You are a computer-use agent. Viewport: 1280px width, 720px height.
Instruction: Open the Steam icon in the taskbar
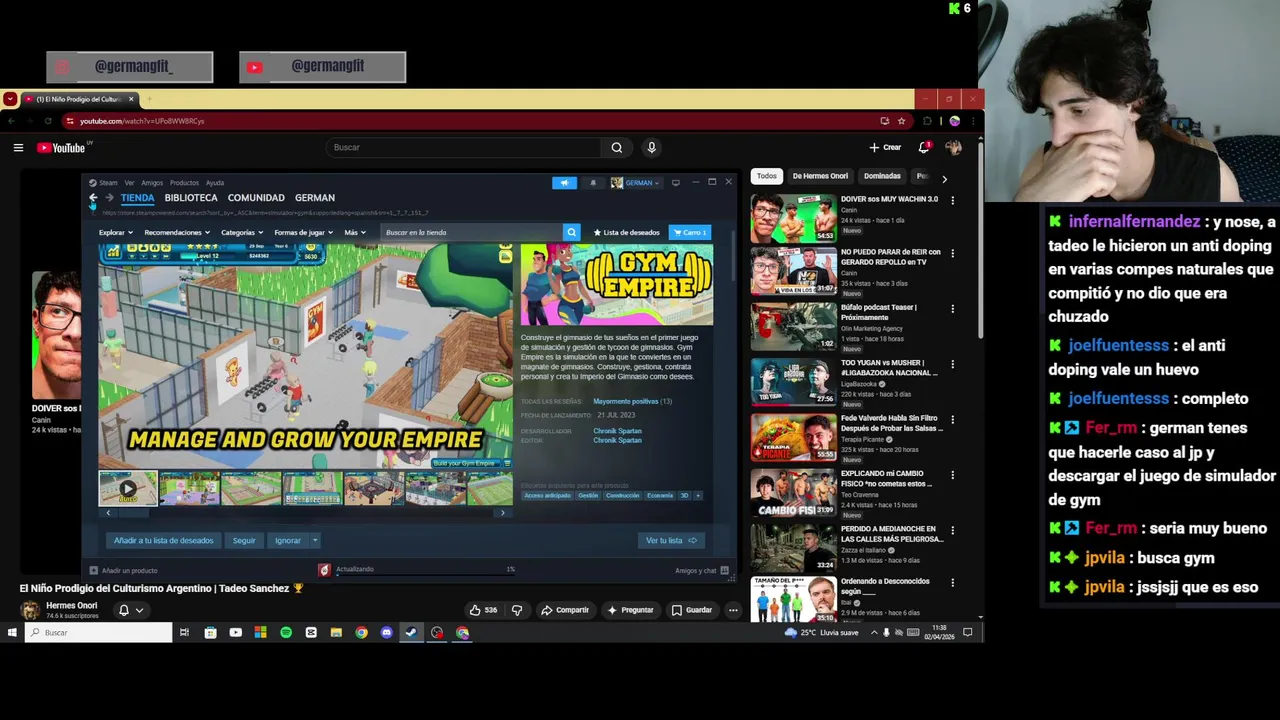[411, 632]
